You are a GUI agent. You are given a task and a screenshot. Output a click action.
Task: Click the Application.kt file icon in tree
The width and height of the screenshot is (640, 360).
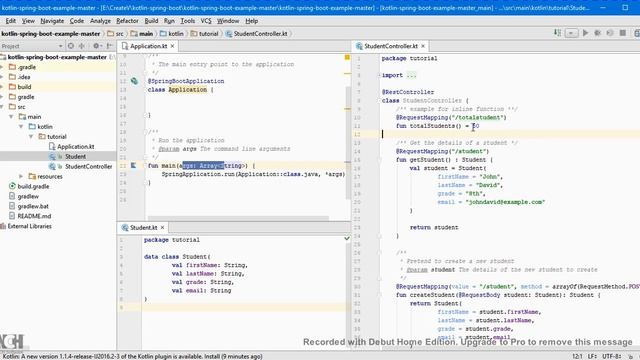coord(52,147)
